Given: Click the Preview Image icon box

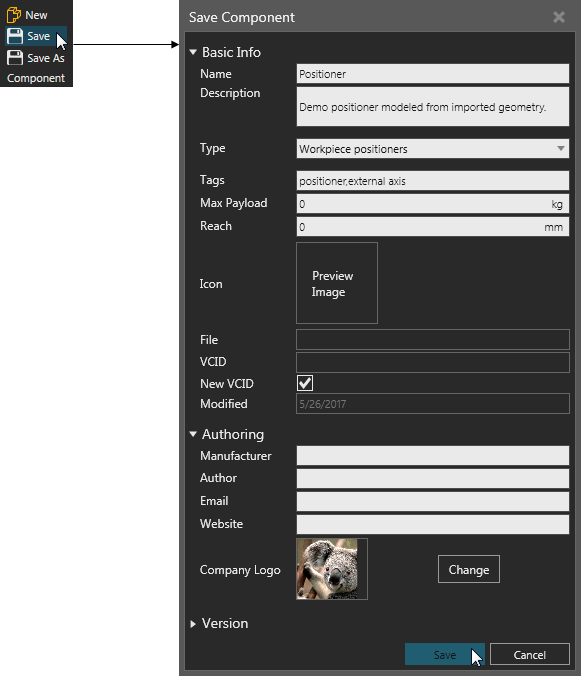Looking at the screenshot, I should [337, 283].
